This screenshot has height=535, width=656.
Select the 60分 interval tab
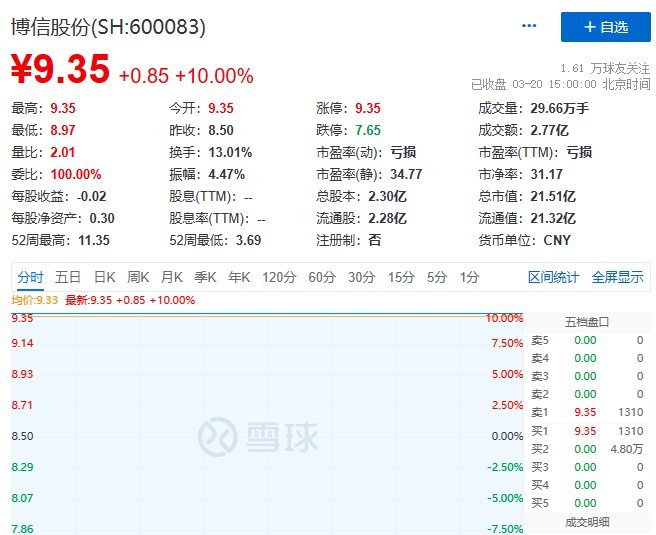(x=322, y=277)
